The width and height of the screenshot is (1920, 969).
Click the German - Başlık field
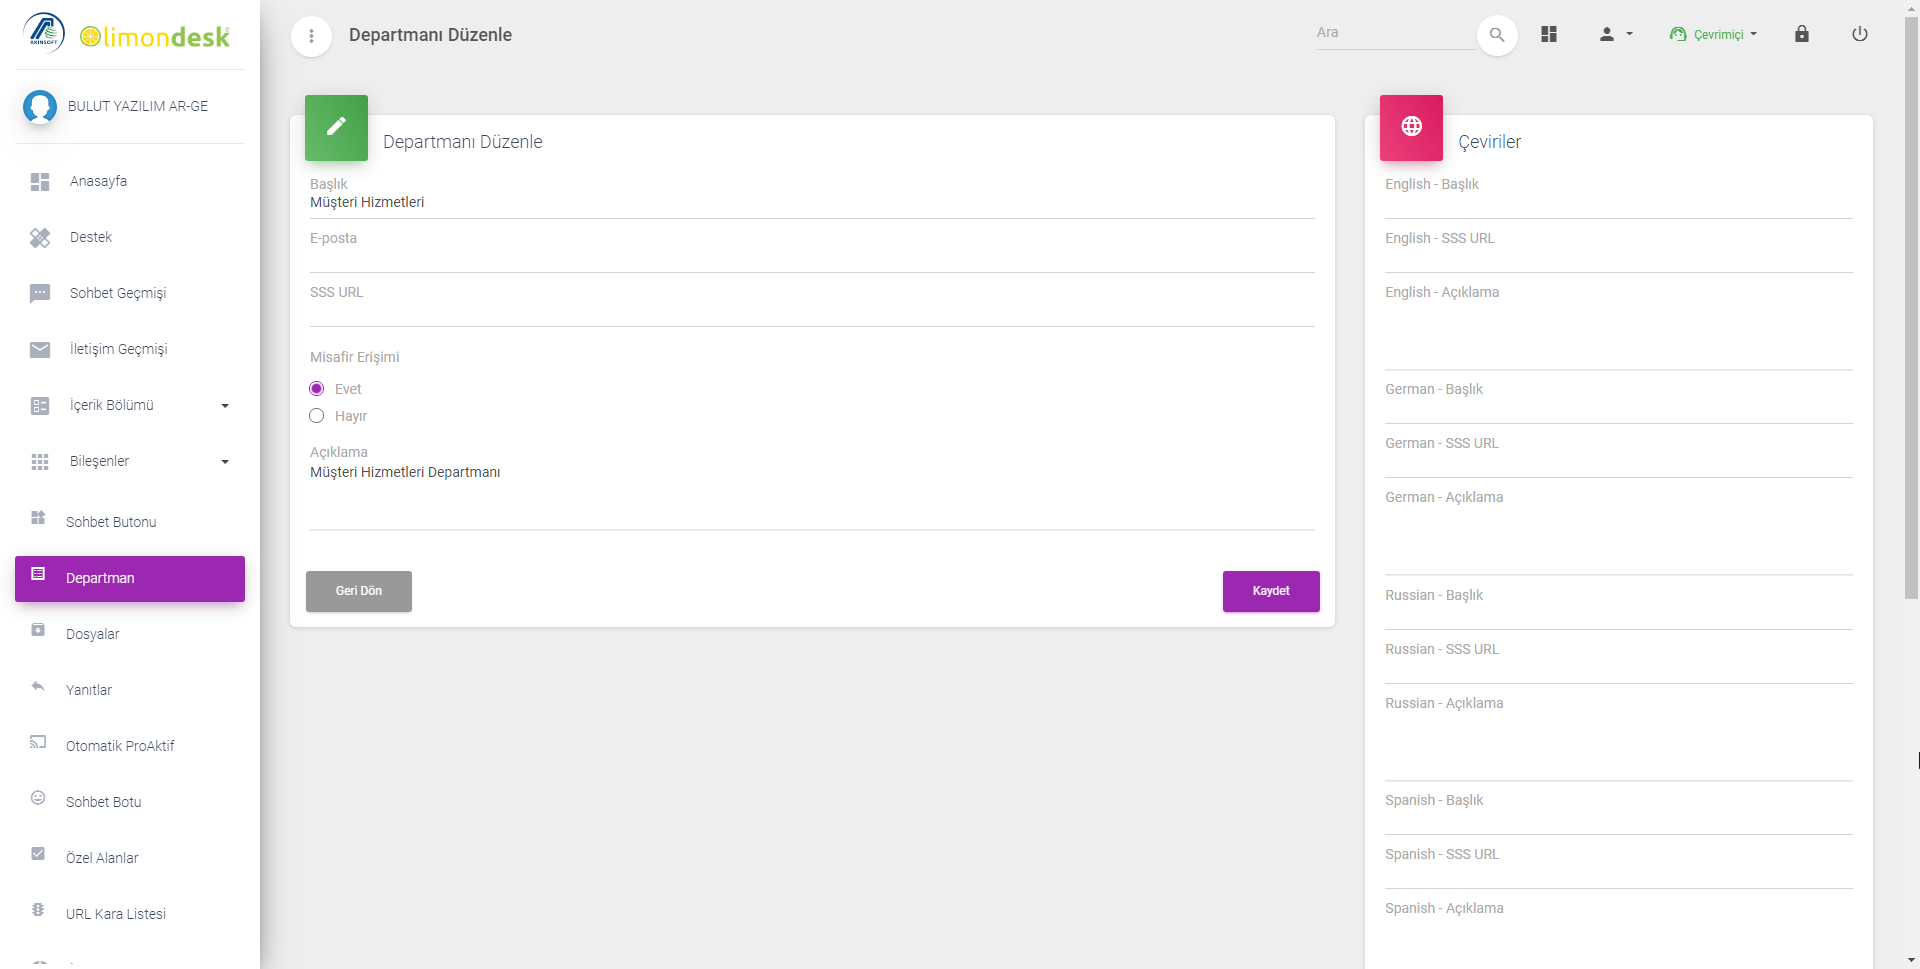(1619, 407)
